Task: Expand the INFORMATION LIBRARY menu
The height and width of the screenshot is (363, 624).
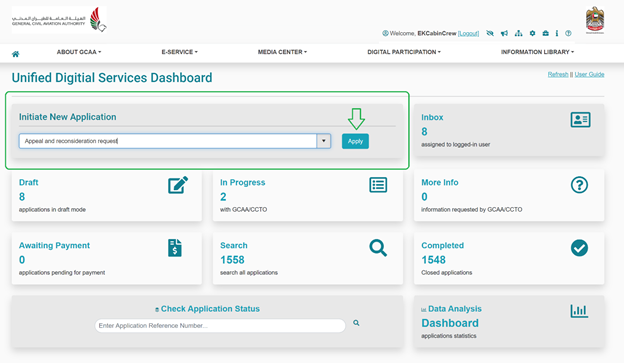Action: tap(537, 52)
